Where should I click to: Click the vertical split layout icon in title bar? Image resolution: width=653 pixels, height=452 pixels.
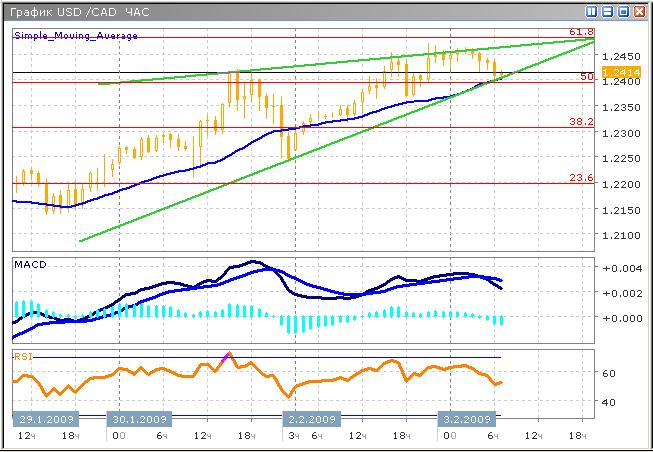pos(591,12)
